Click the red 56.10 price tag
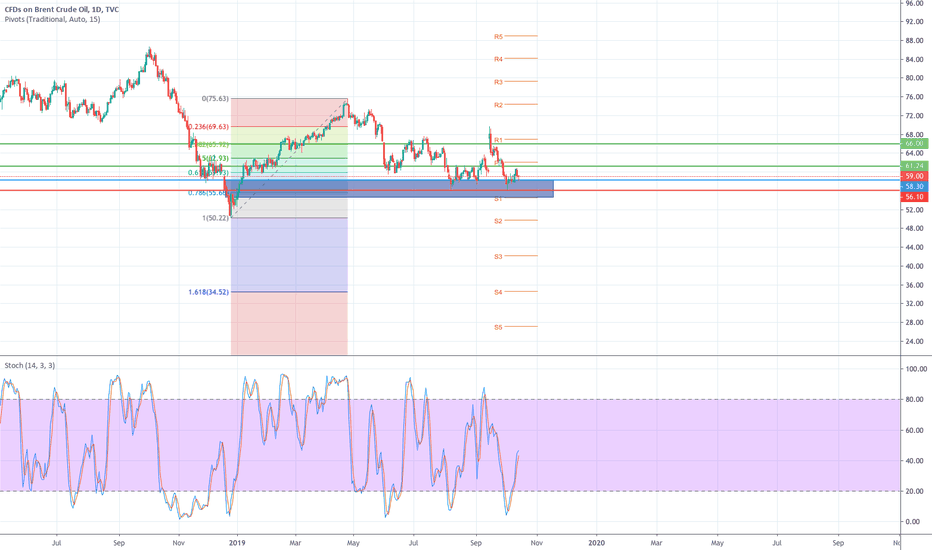Screen dimensions: 932x550 tap(914, 197)
